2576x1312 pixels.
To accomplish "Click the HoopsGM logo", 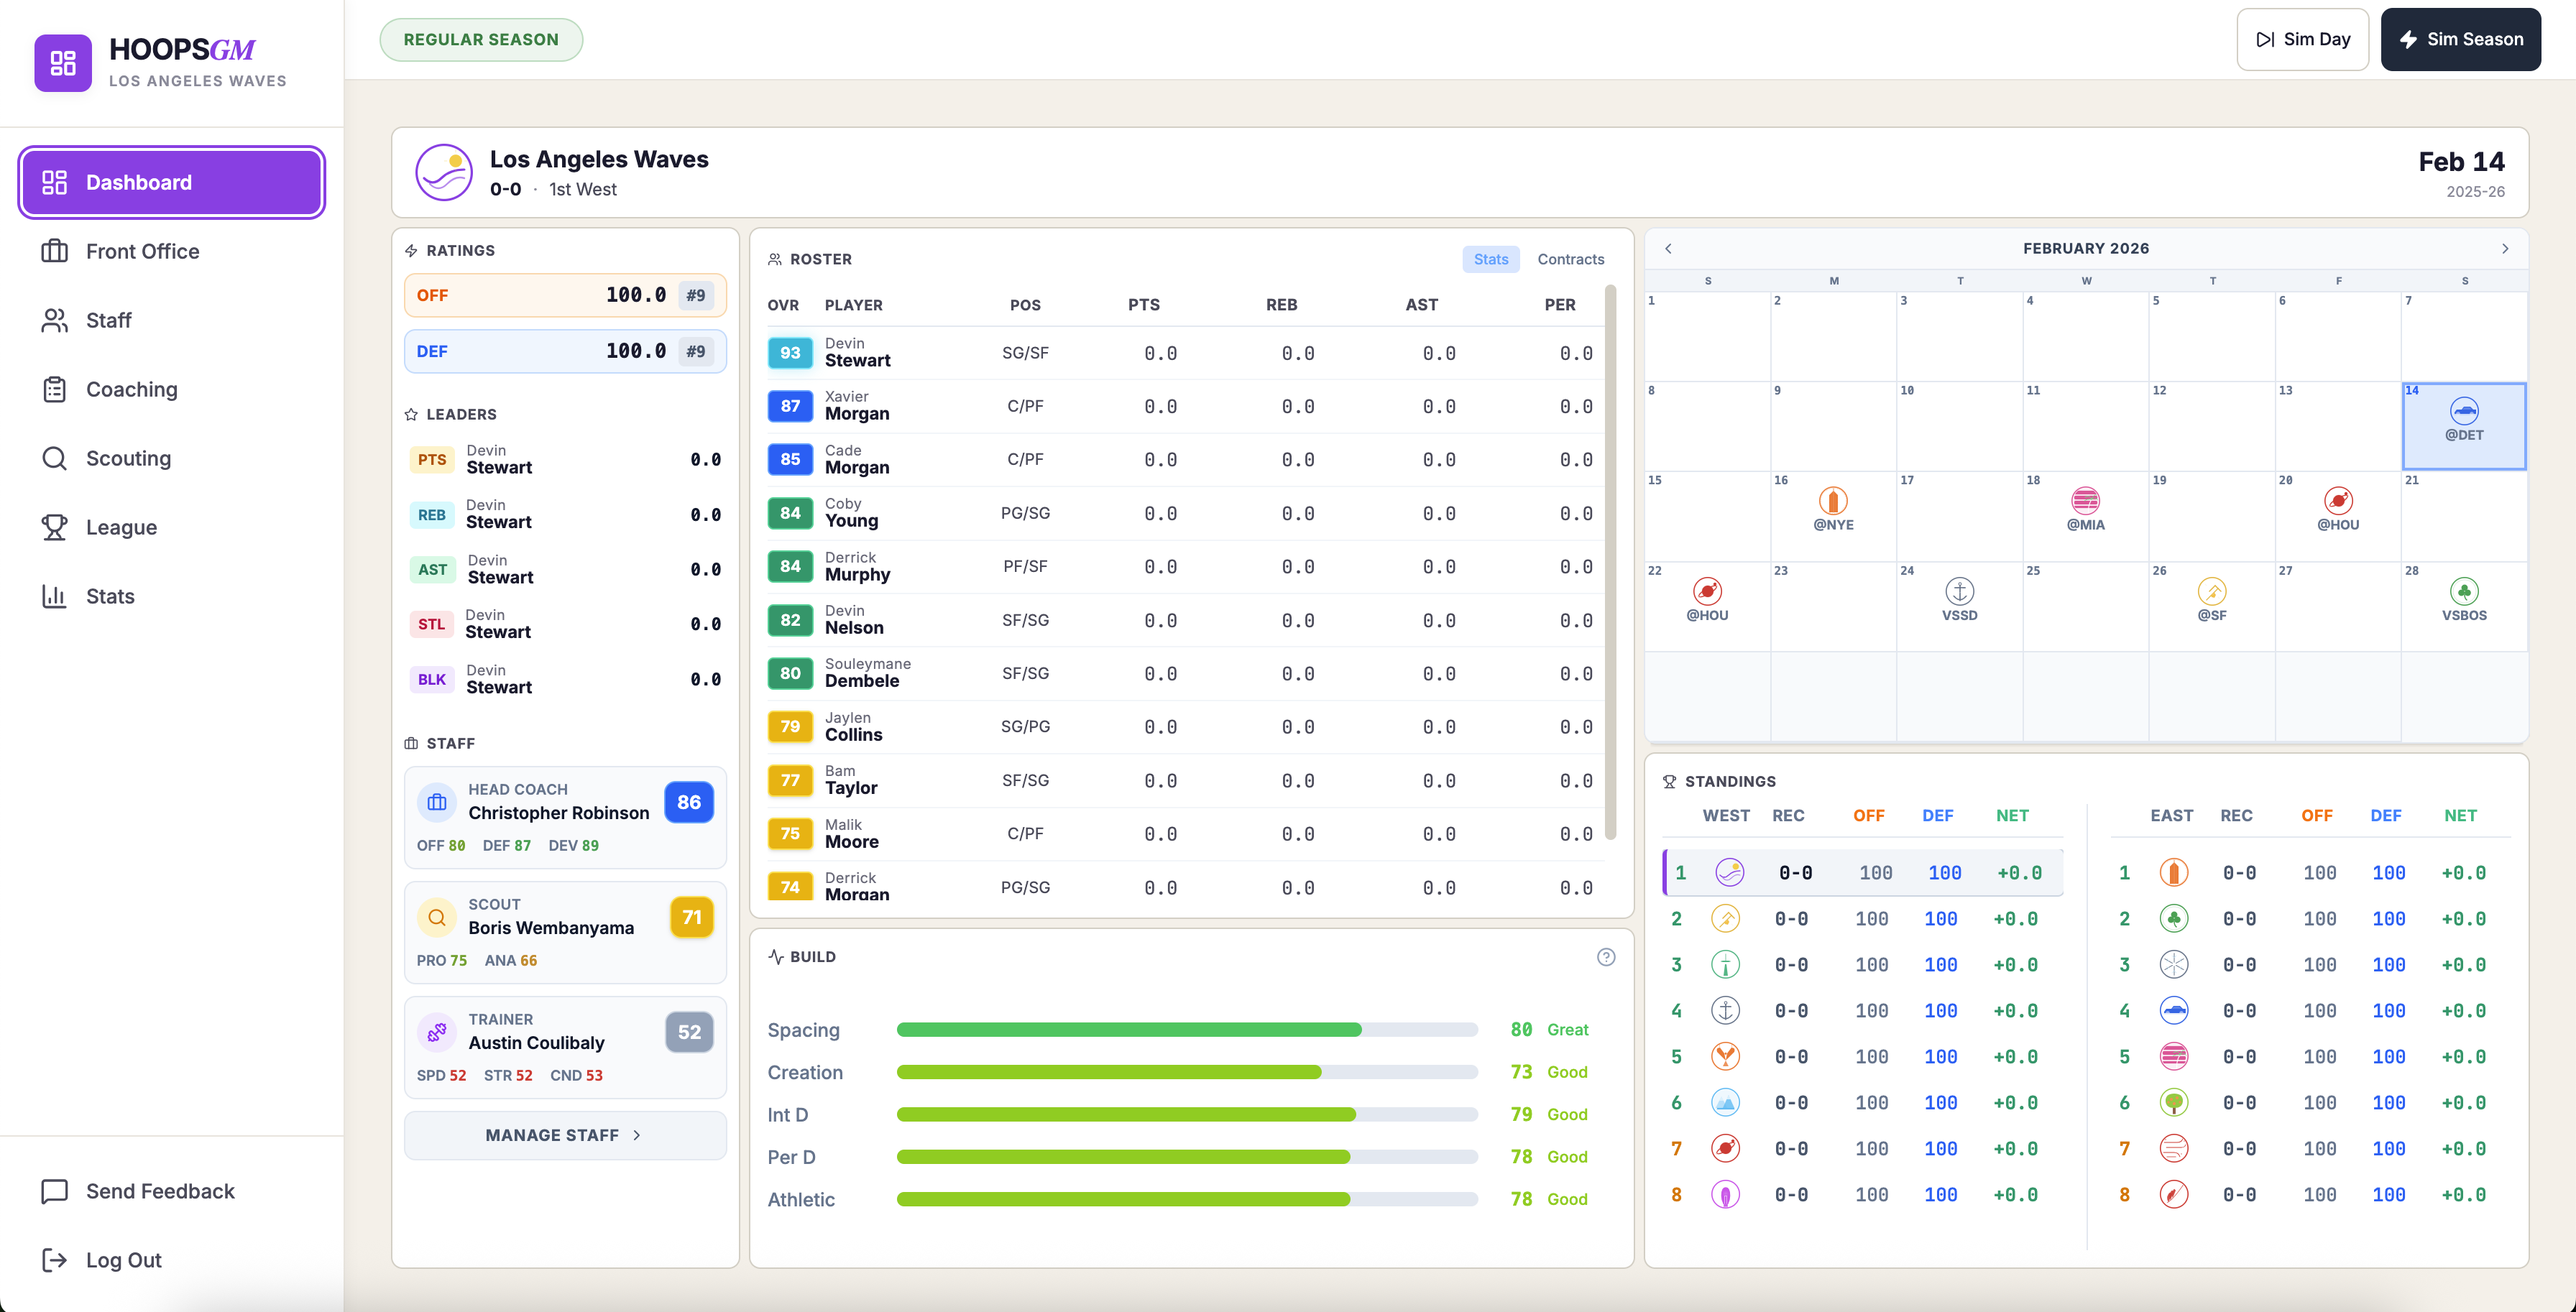I will point(63,63).
